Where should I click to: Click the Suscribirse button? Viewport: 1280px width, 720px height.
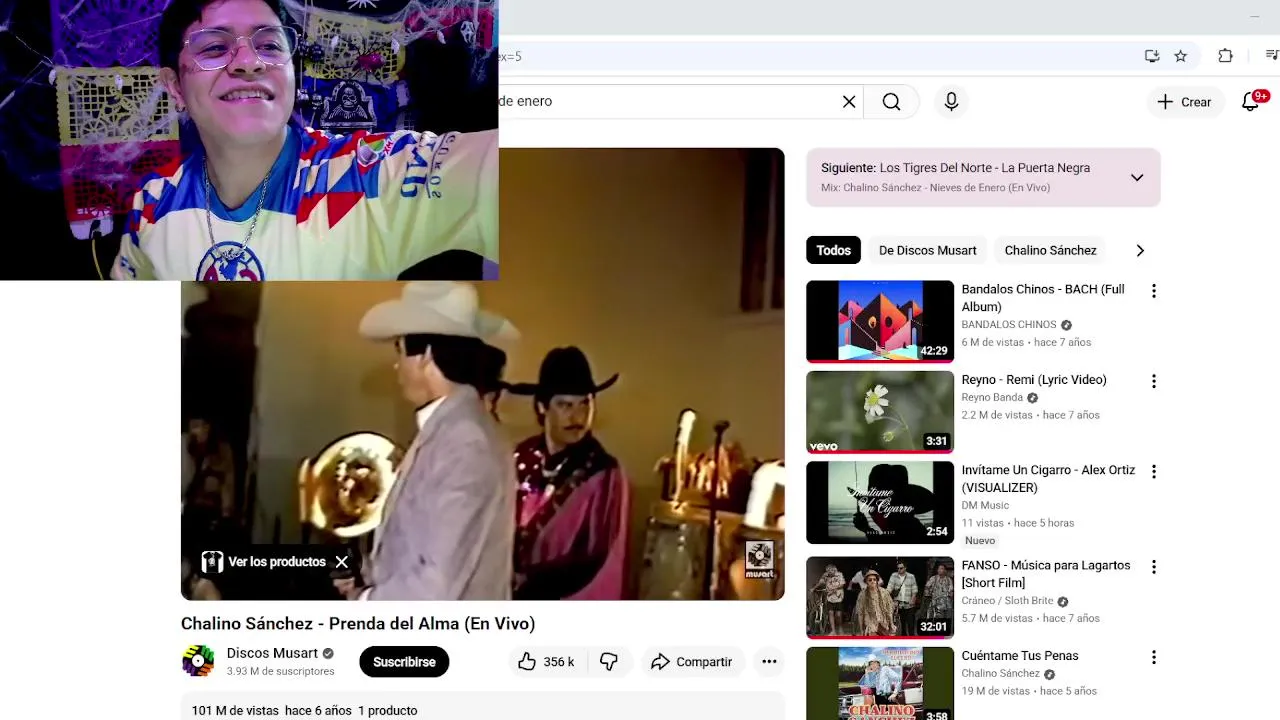404,662
